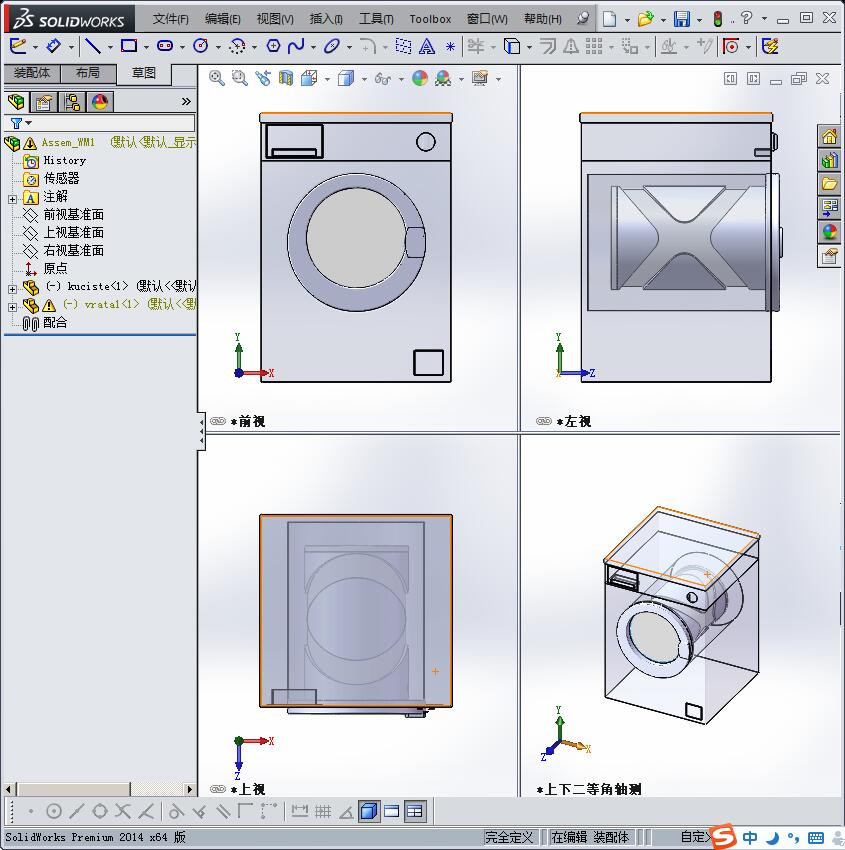Pick the Line sketch tool
The height and width of the screenshot is (850, 845).
tap(92, 47)
